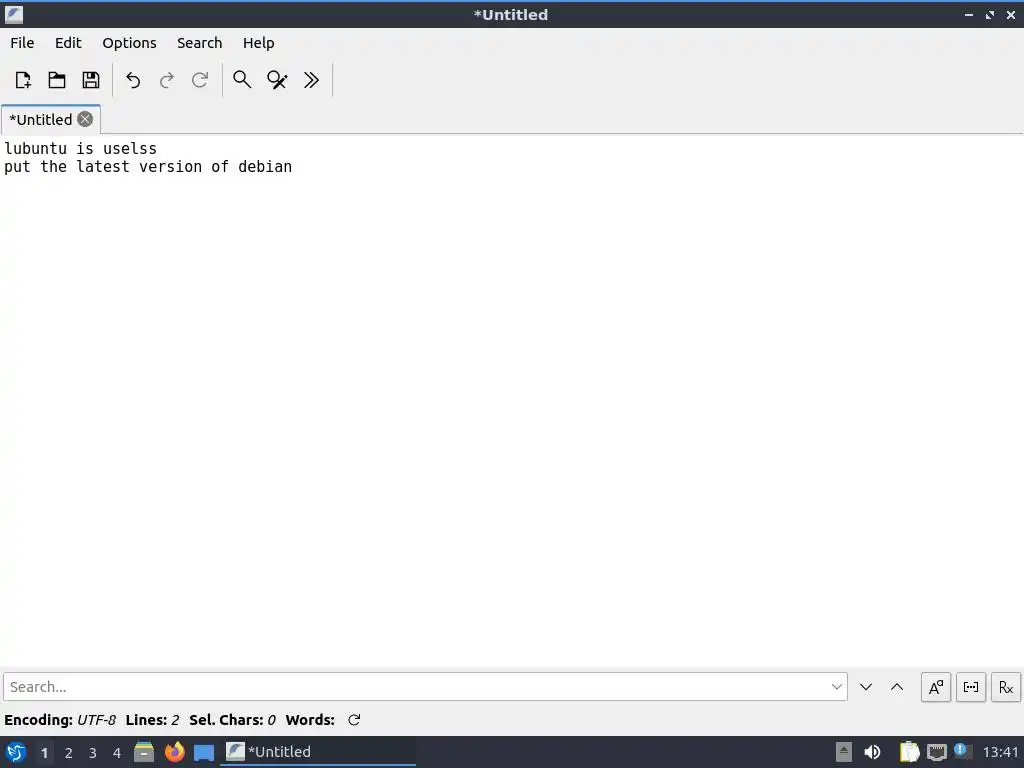Click the text line 'lubuntu is uselss'
This screenshot has height=768, width=1024.
80,148
